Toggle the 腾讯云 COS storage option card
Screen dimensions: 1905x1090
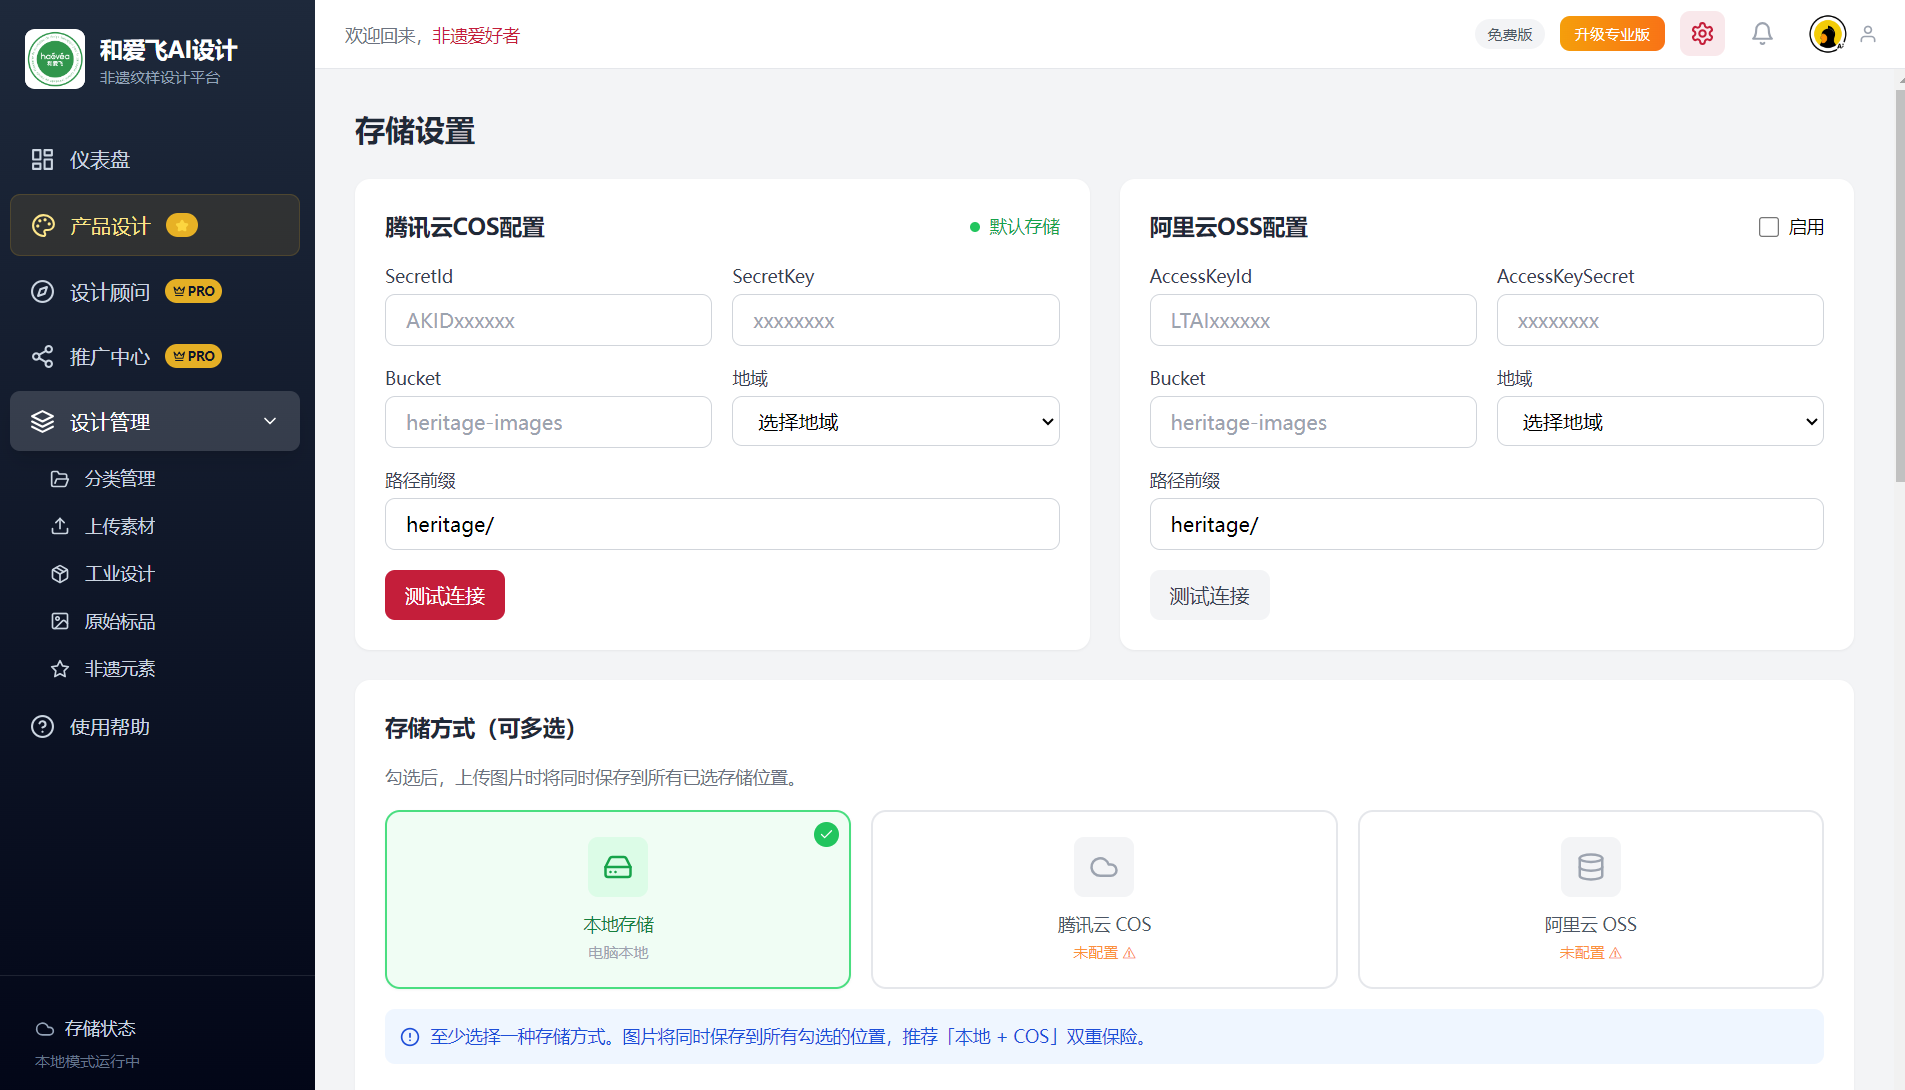(1104, 899)
